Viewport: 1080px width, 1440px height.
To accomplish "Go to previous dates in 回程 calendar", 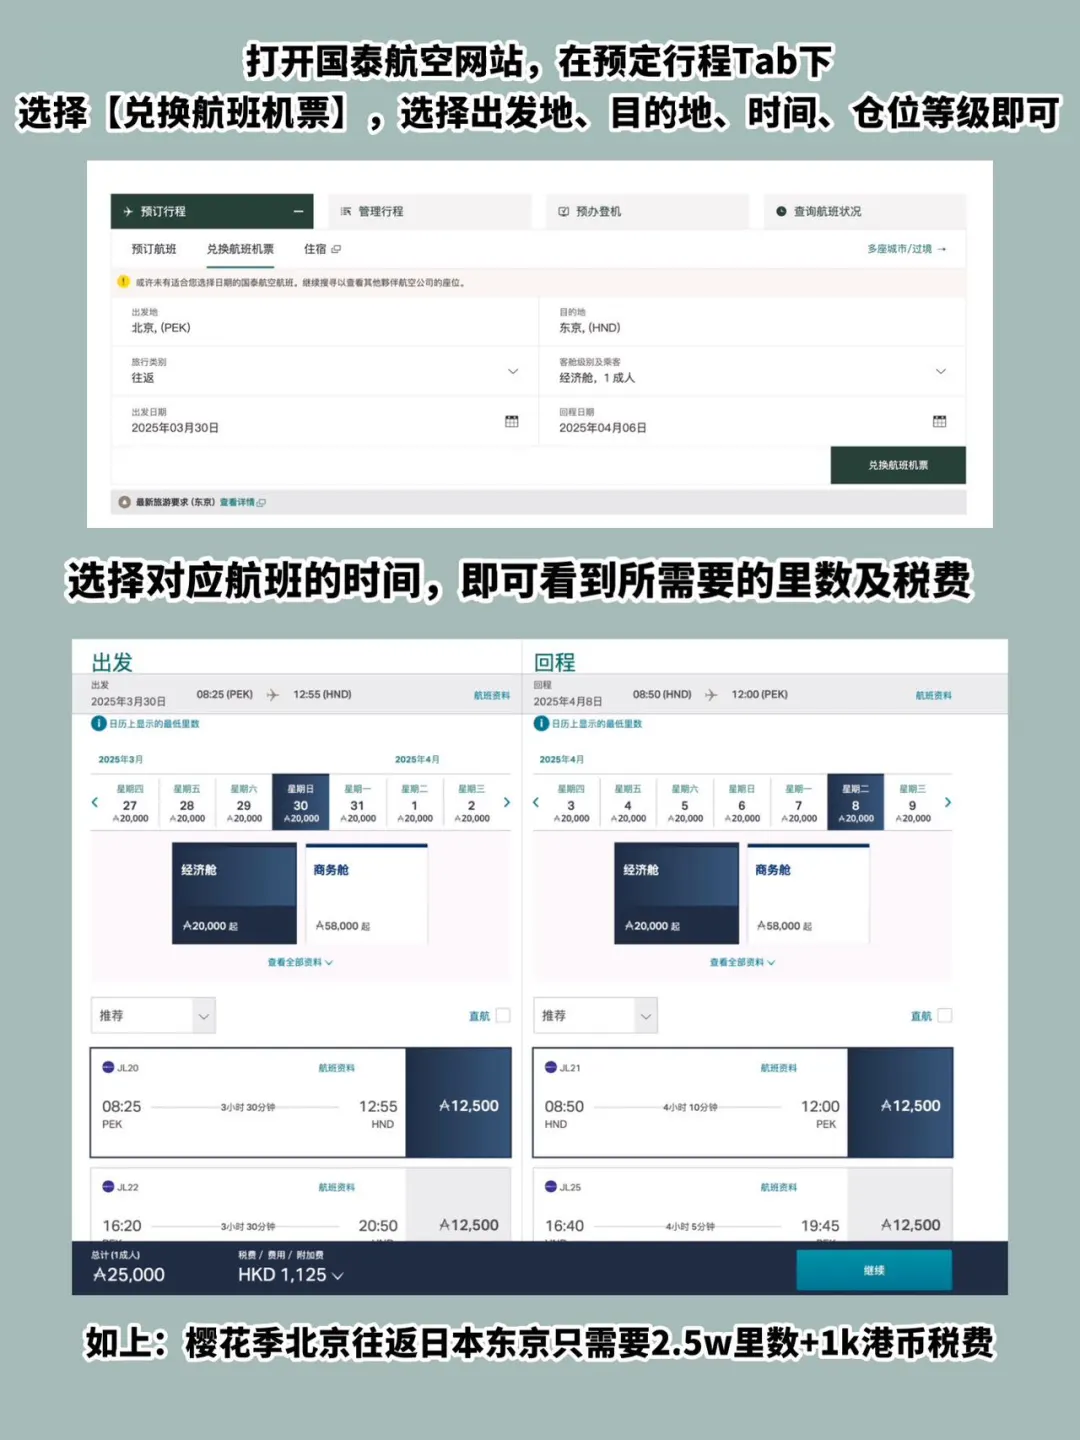I will [x=536, y=802].
